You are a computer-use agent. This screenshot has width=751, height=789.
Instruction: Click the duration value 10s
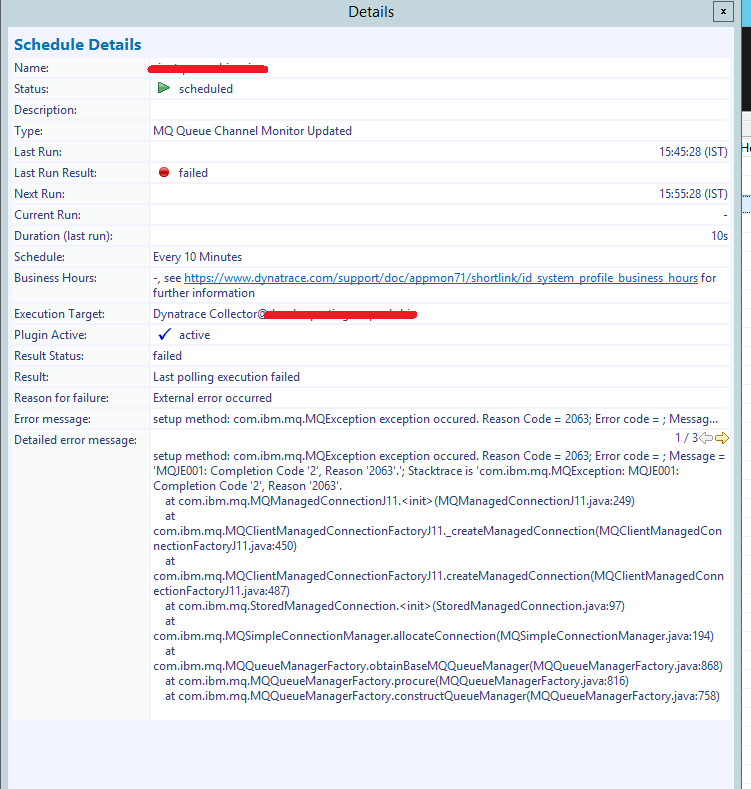point(719,236)
